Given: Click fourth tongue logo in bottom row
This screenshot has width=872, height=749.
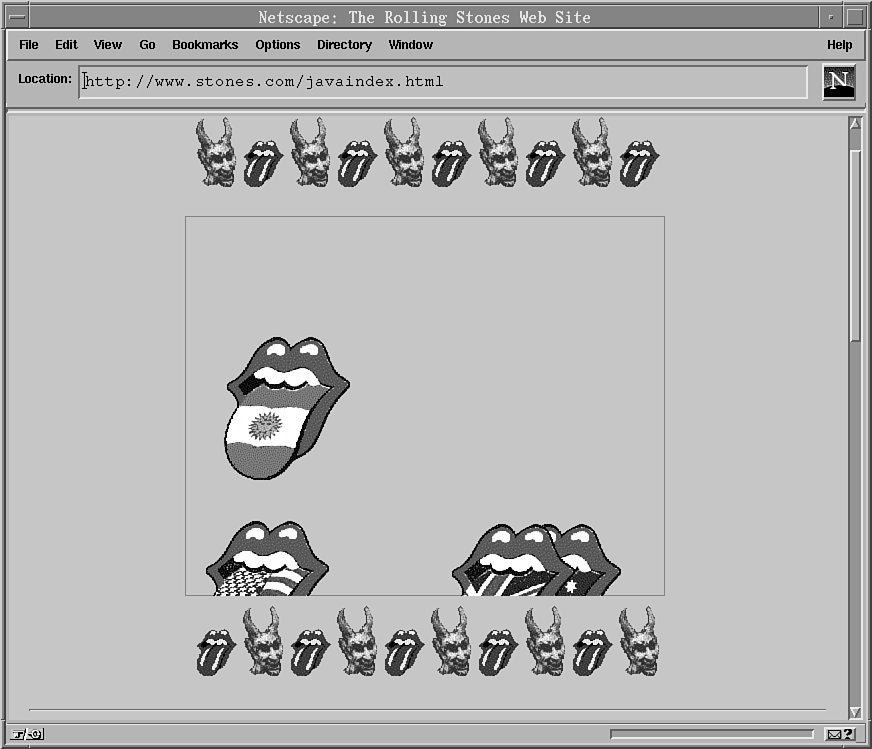Looking at the screenshot, I should point(498,652).
